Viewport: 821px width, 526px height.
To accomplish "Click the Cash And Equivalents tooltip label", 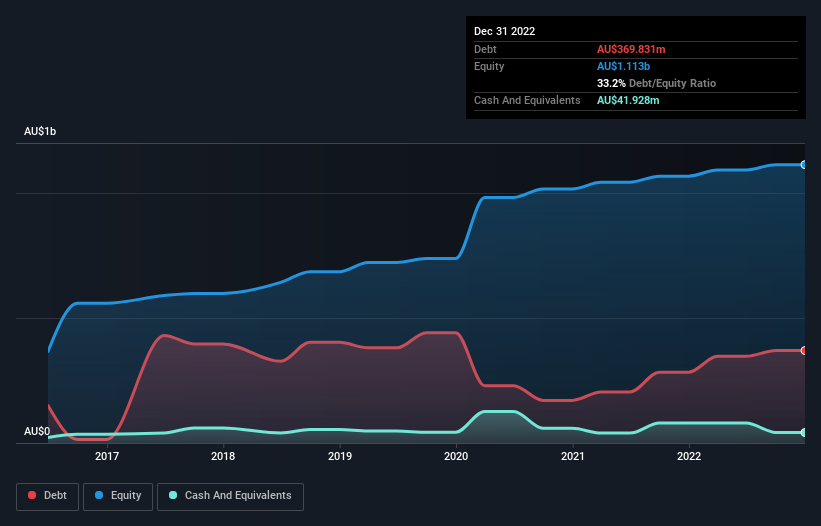I will pos(527,100).
